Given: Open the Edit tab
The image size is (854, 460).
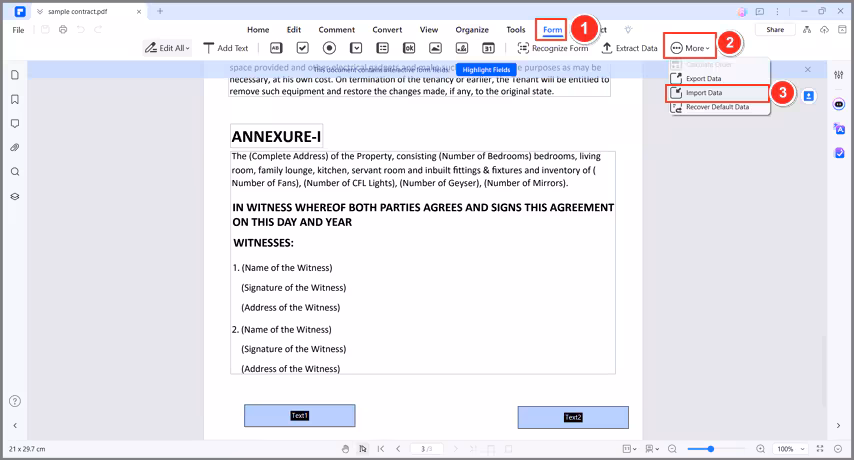Looking at the screenshot, I should pos(294,30).
